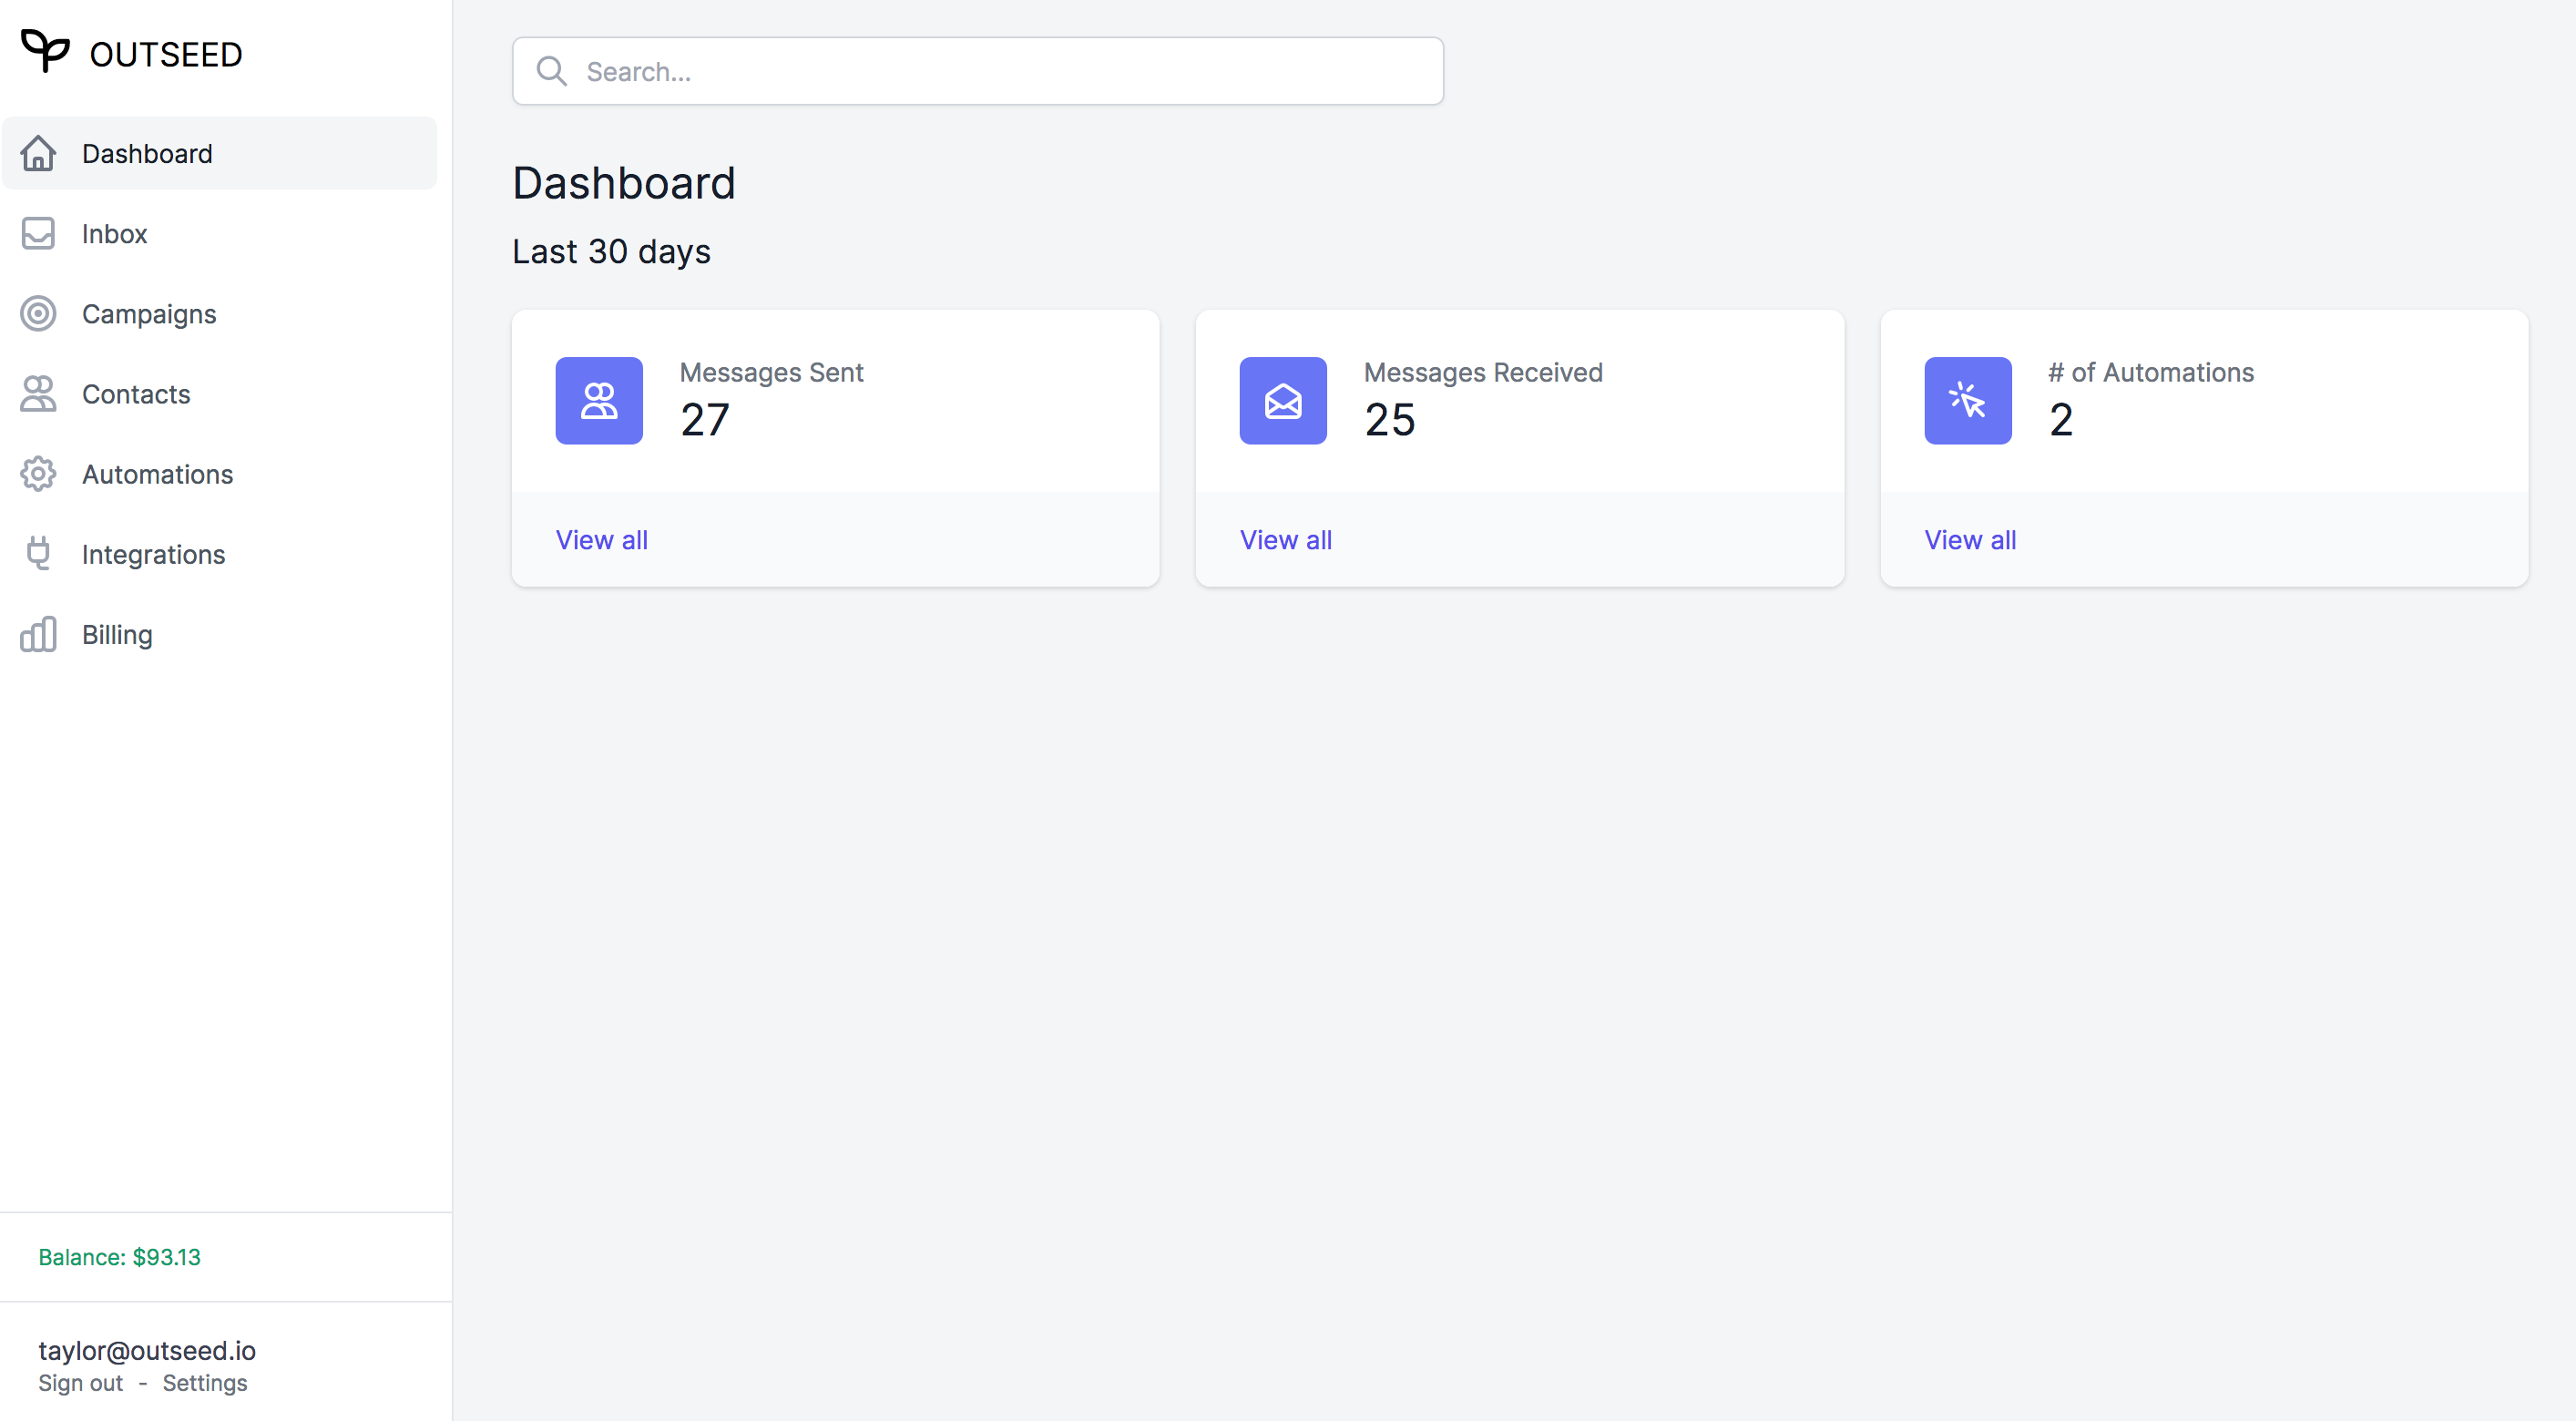Open the Inbox menu item
The height and width of the screenshot is (1421, 2576).
pos(114,234)
